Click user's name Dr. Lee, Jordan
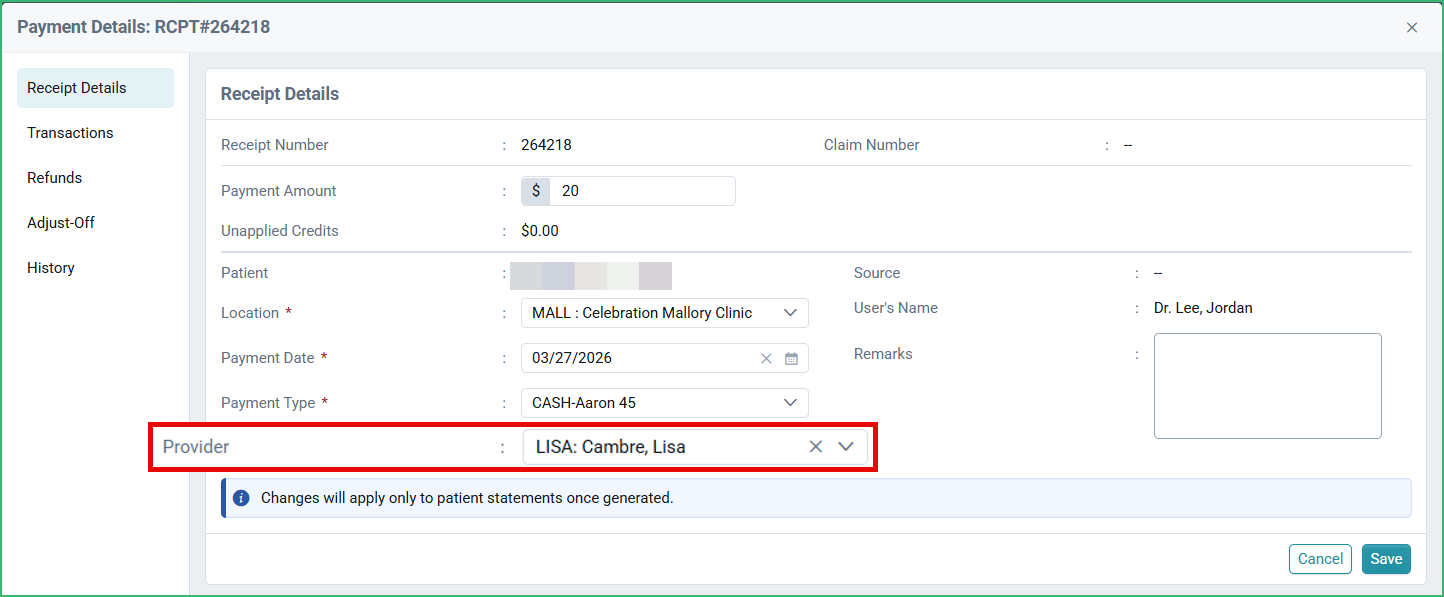Viewport: 1444px width, 597px height. click(1203, 308)
